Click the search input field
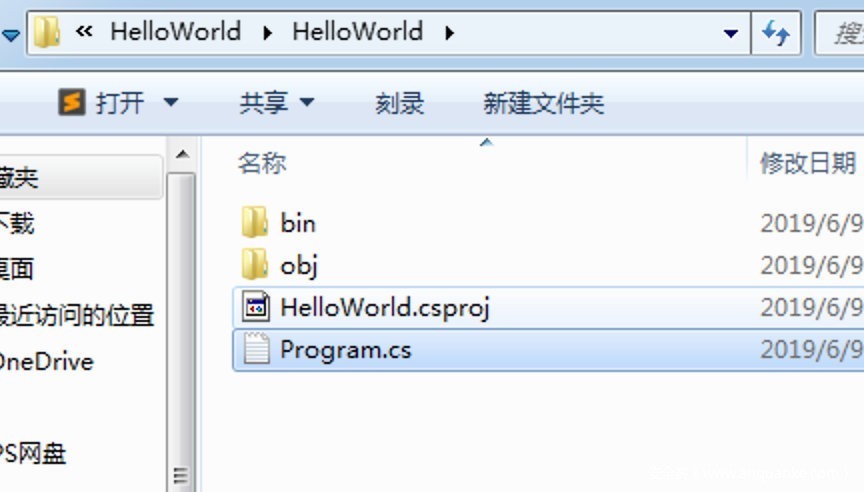The width and height of the screenshot is (864, 492). (x=844, y=33)
